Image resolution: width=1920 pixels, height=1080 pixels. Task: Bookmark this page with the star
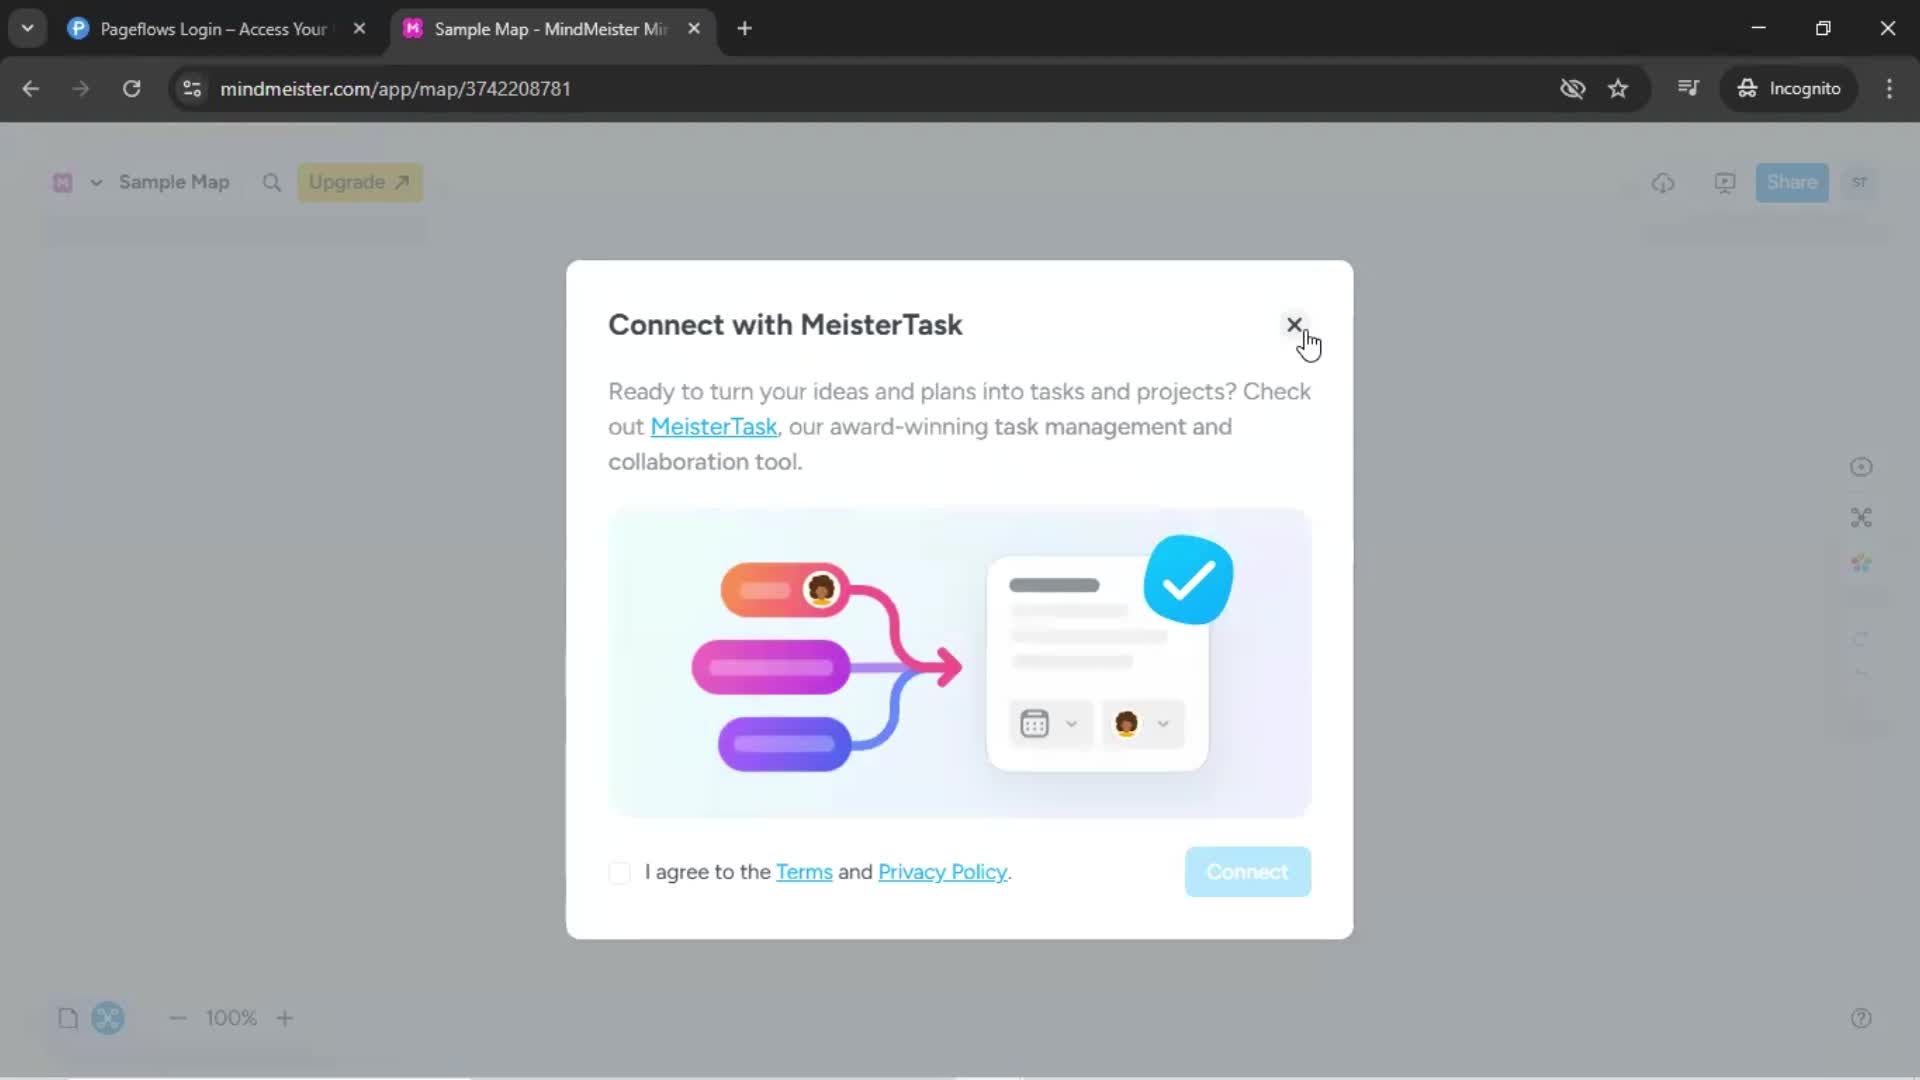pos(1618,89)
